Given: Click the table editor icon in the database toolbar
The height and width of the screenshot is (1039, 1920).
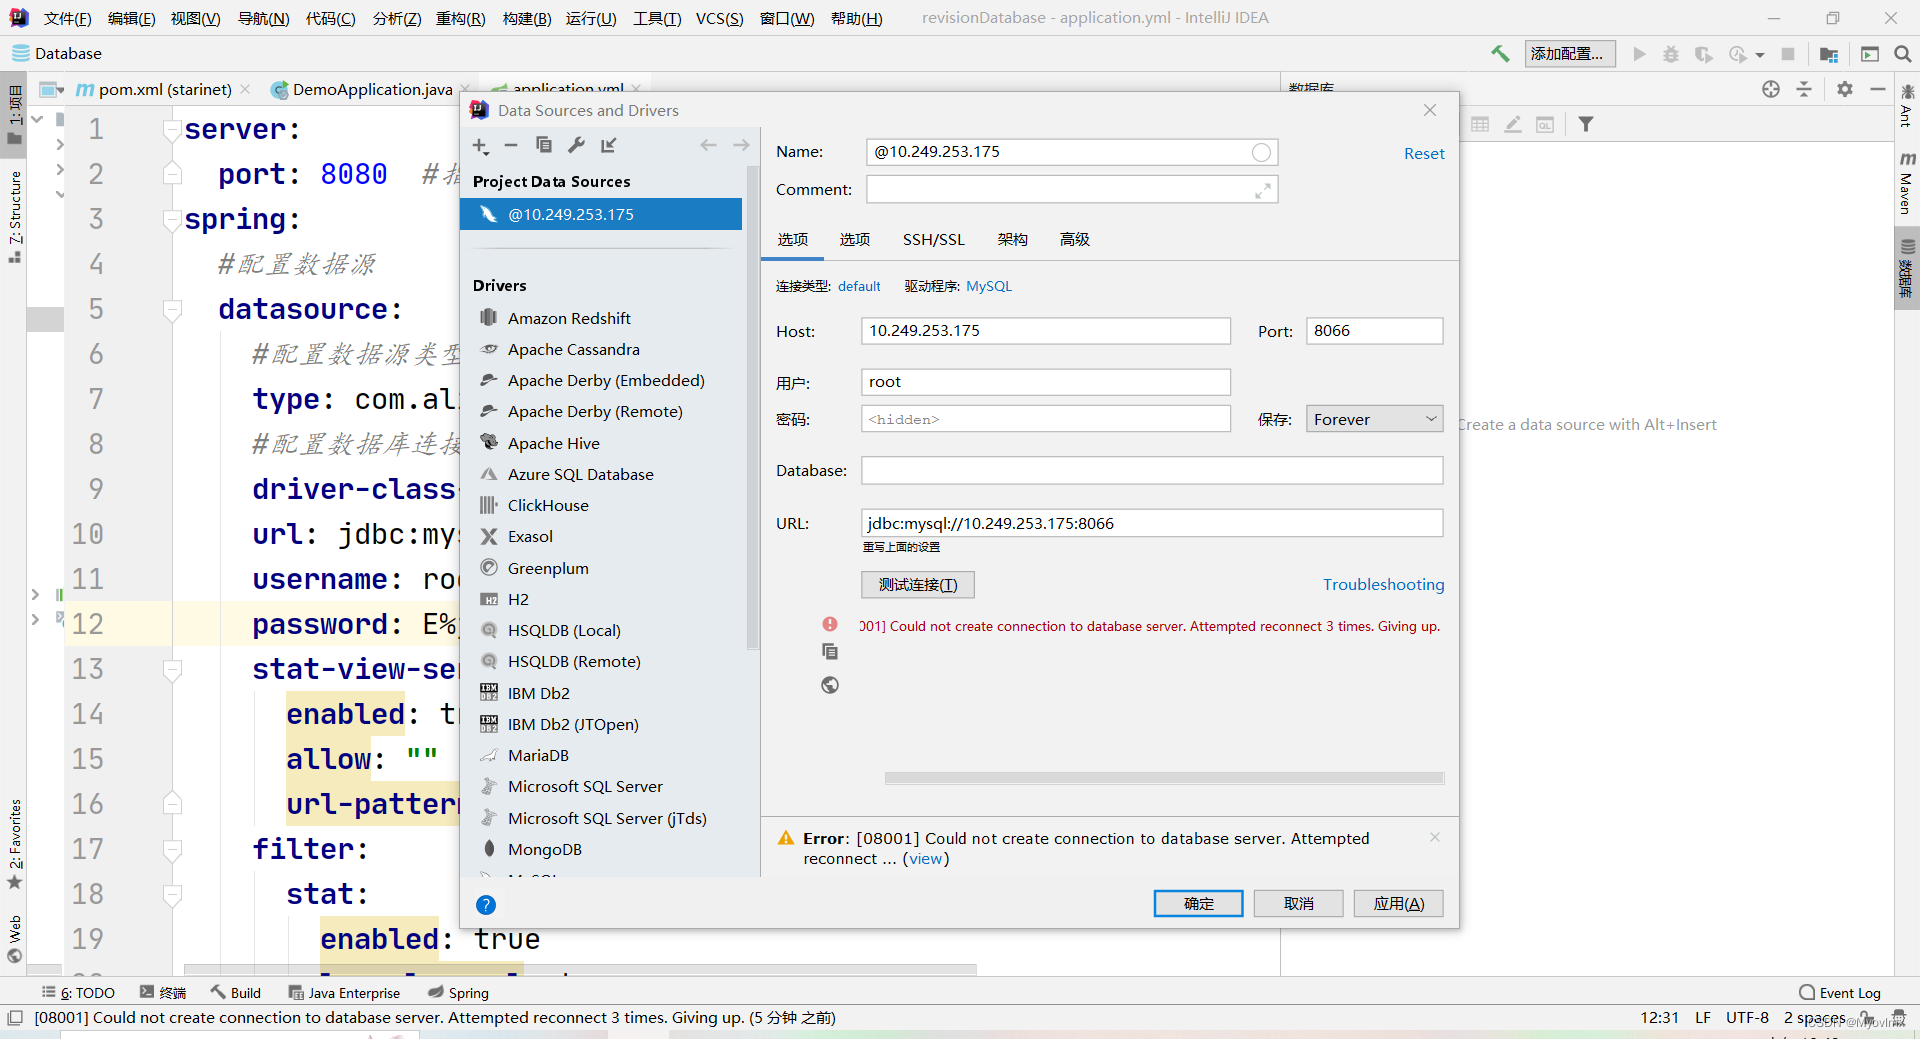Looking at the screenshot, I should tap(1480, 124).
